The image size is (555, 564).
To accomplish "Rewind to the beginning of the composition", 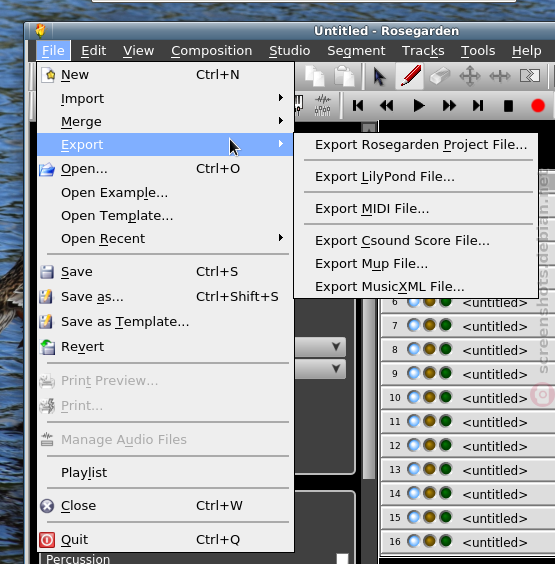I will click(x=358, y=106).
